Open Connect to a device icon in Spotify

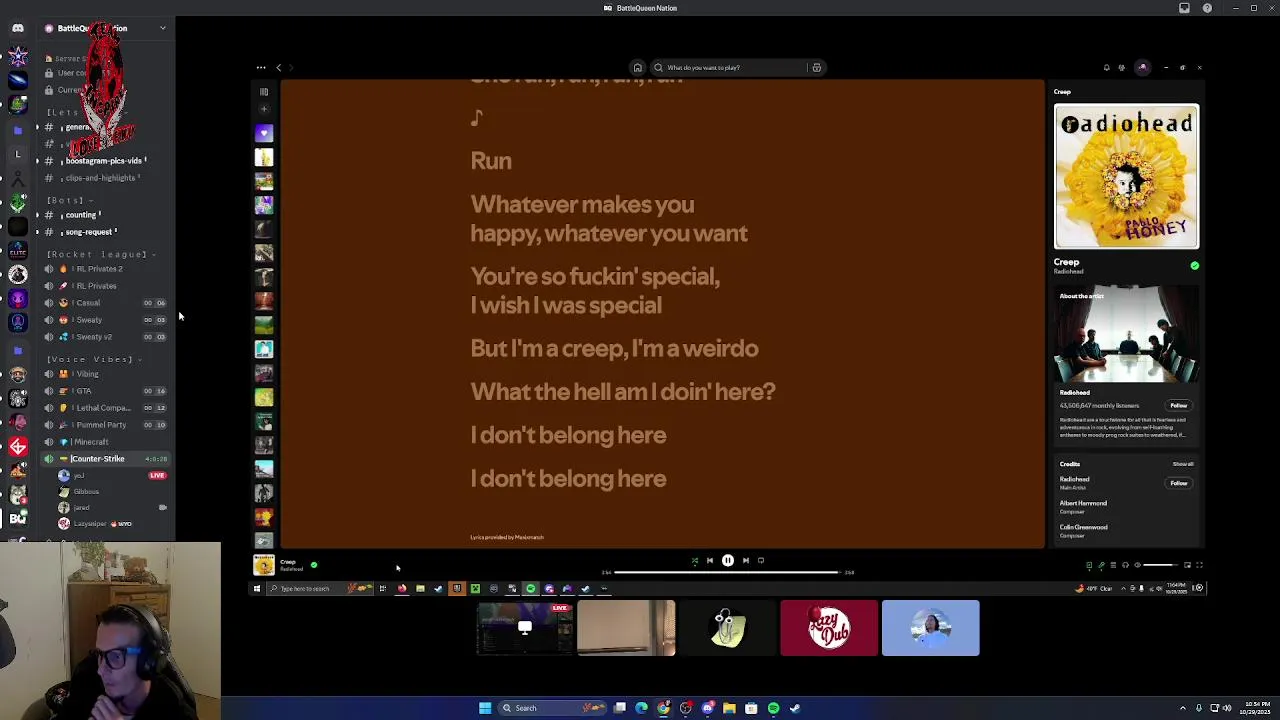pos(1125,565)
